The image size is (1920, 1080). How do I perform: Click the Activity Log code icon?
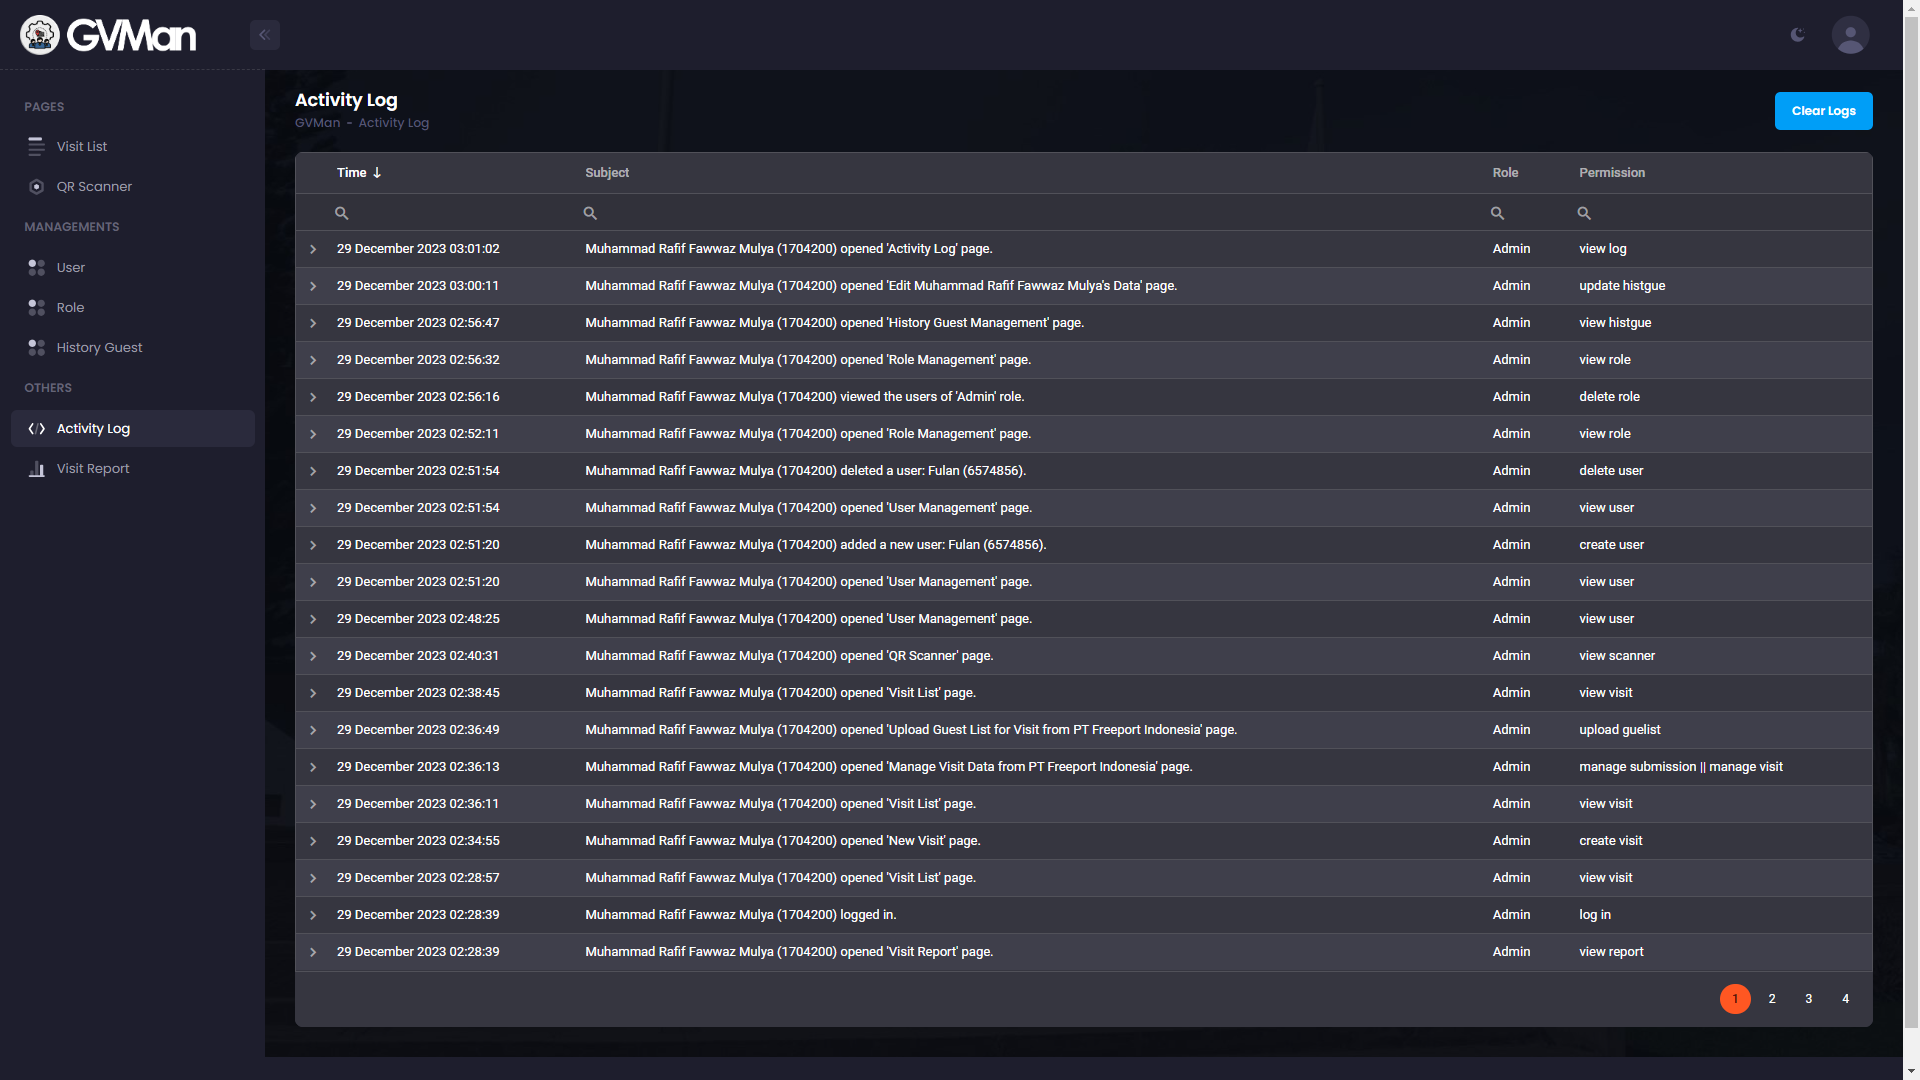[x=37, y=428]
